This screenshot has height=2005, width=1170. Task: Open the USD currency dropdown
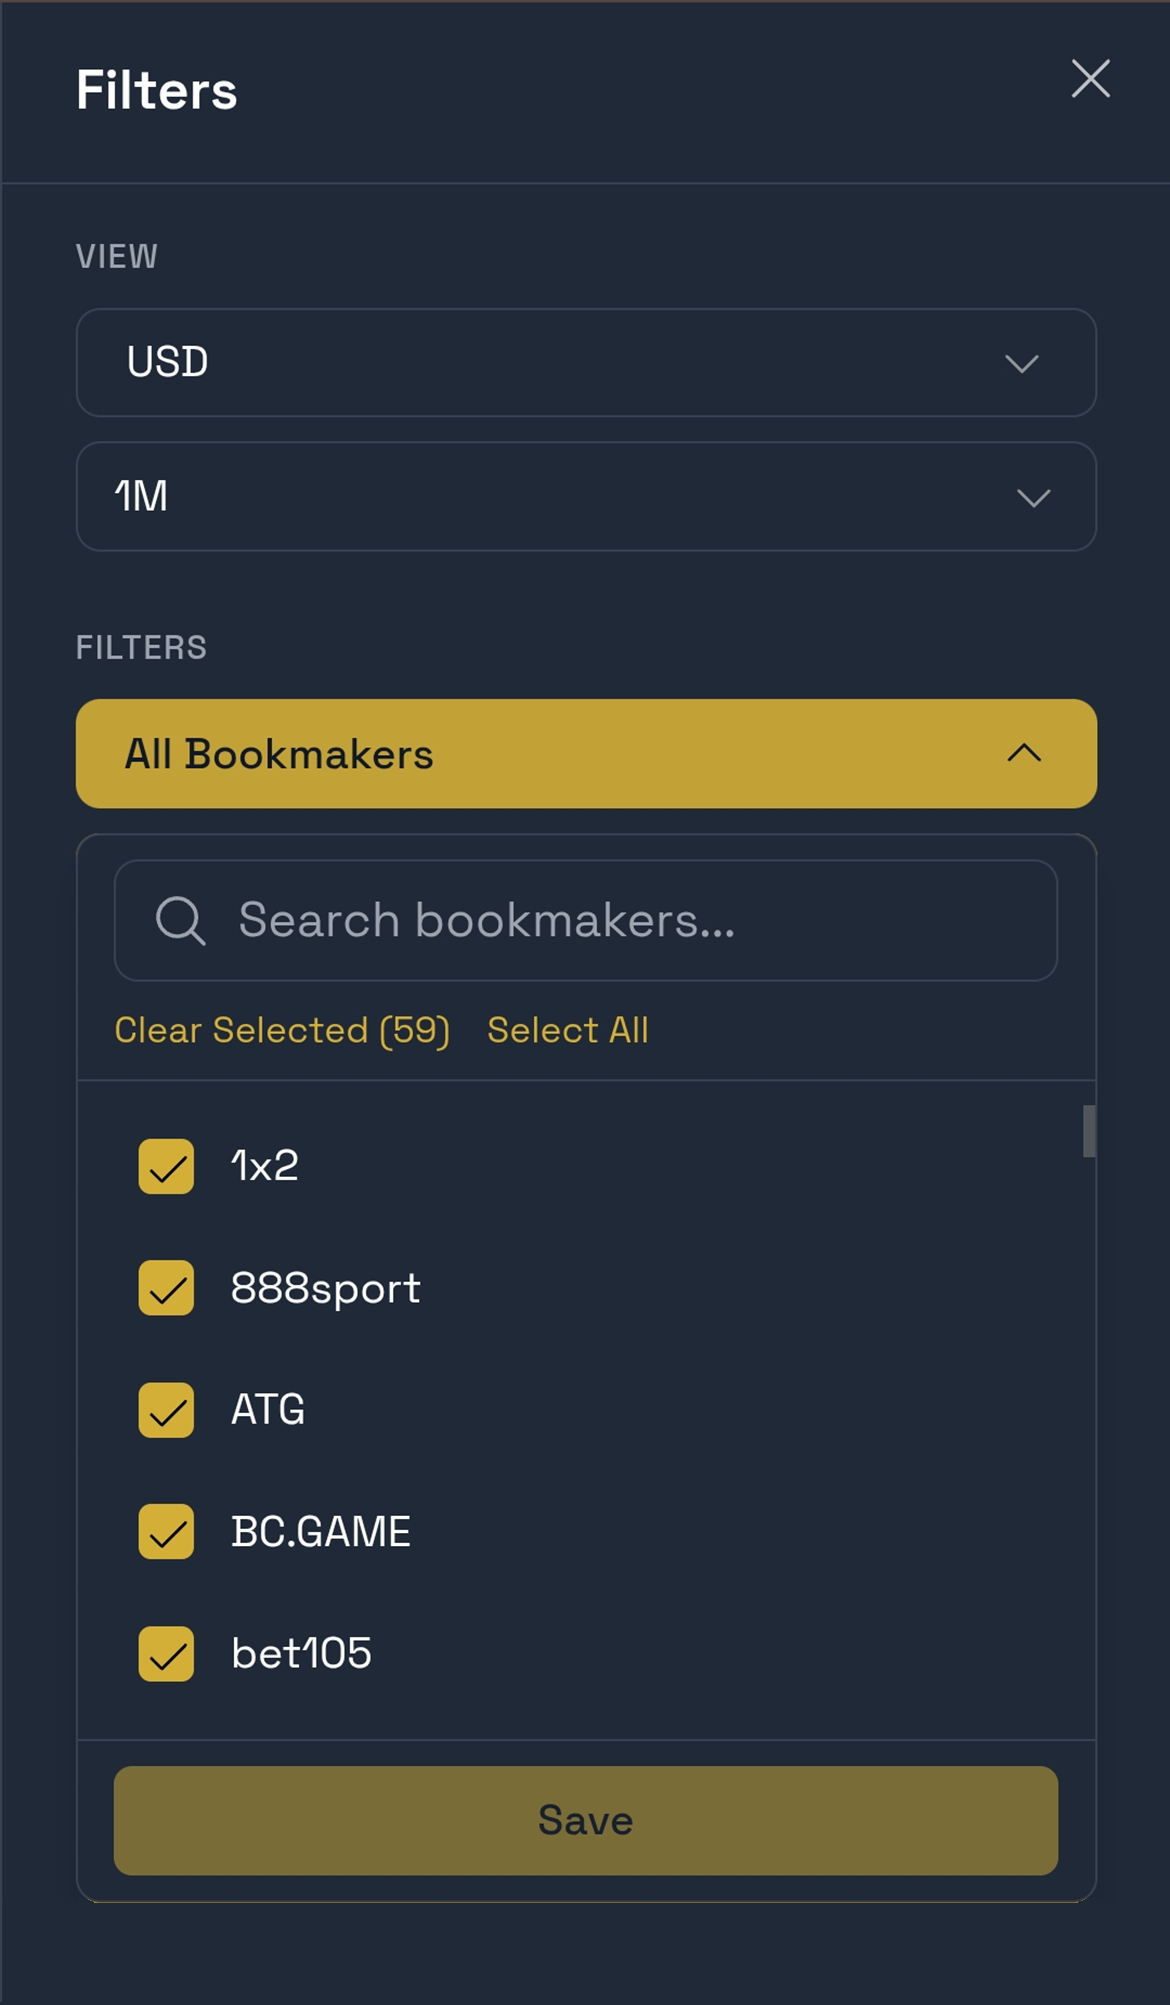click(x=585, y=363)
